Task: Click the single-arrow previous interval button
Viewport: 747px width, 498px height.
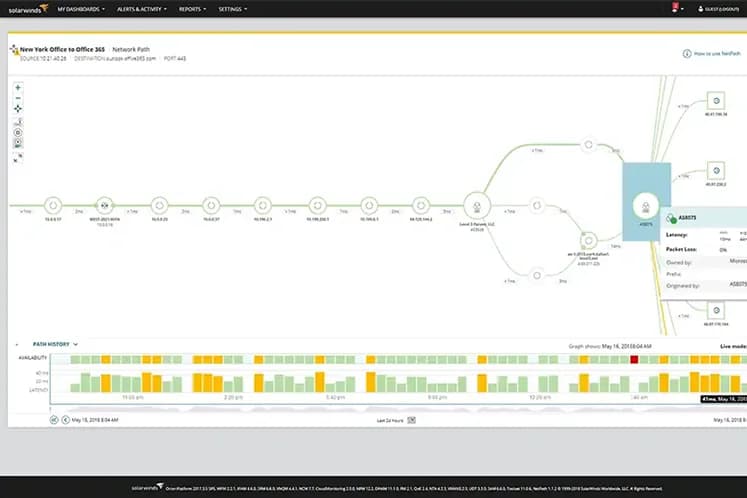Action: tap(66, 420)
